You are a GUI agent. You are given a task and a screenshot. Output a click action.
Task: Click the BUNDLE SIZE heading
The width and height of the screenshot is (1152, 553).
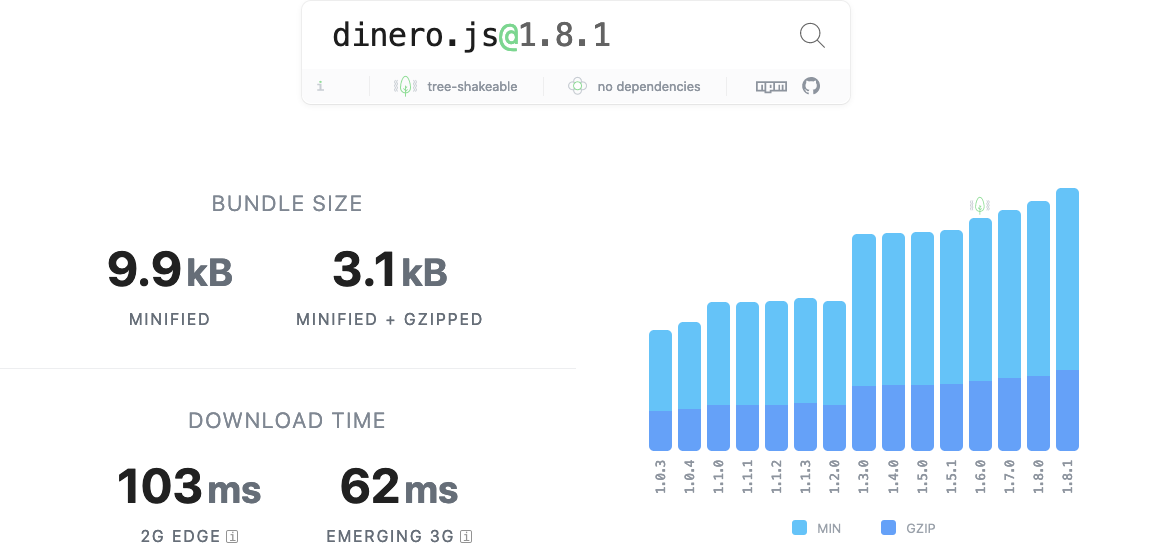287,203
